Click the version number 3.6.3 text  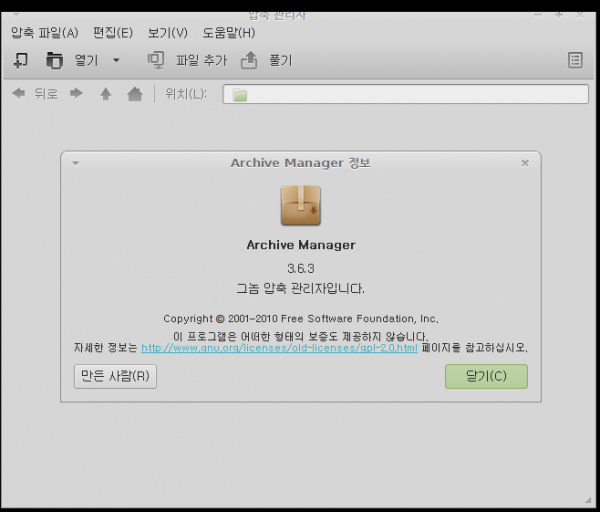pyautogui.click(x=301, y=269)
